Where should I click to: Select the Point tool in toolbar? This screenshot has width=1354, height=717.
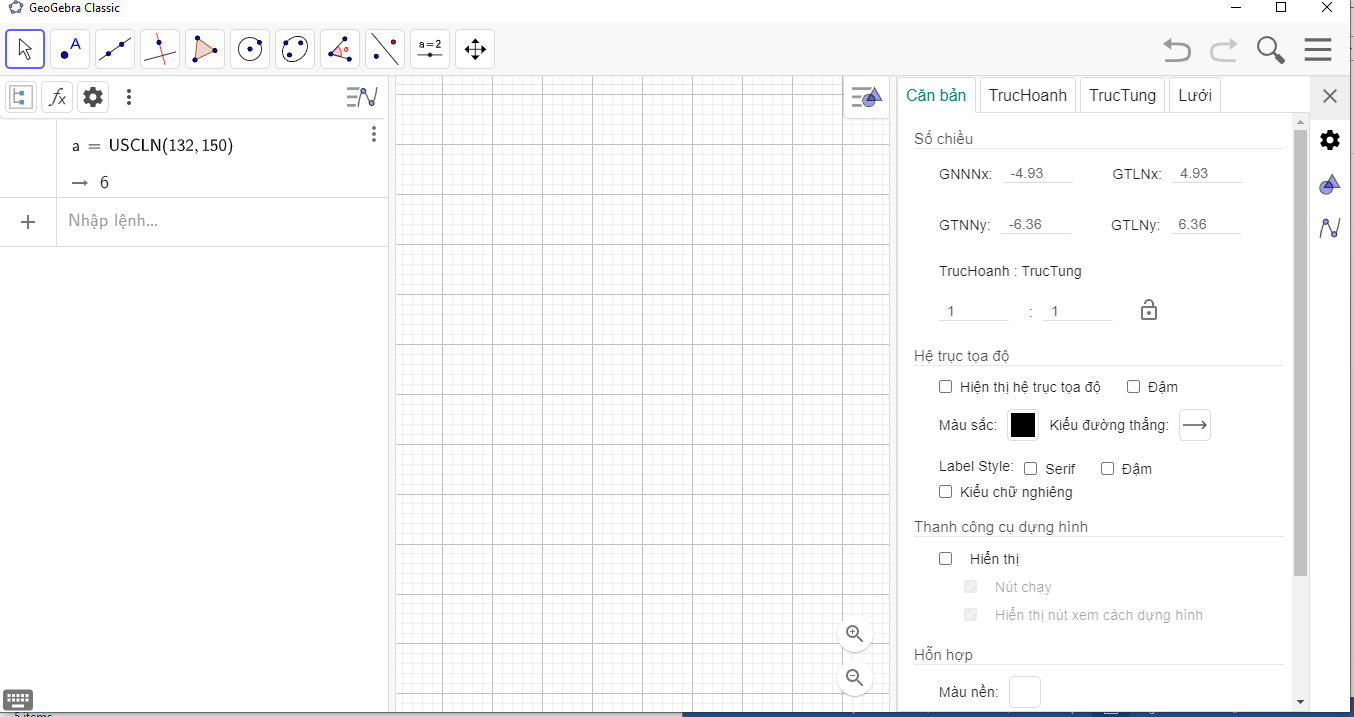tap(70, 49)
